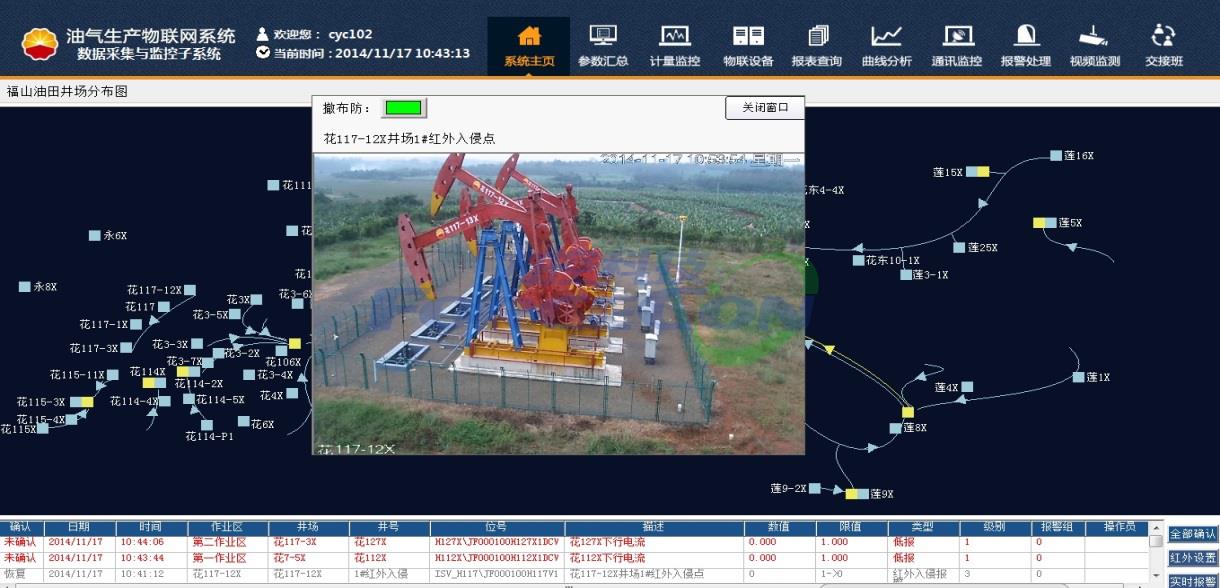Open the 报表查询 icon
Viewport: 1220px width, 588px height.
click(817, 36)
